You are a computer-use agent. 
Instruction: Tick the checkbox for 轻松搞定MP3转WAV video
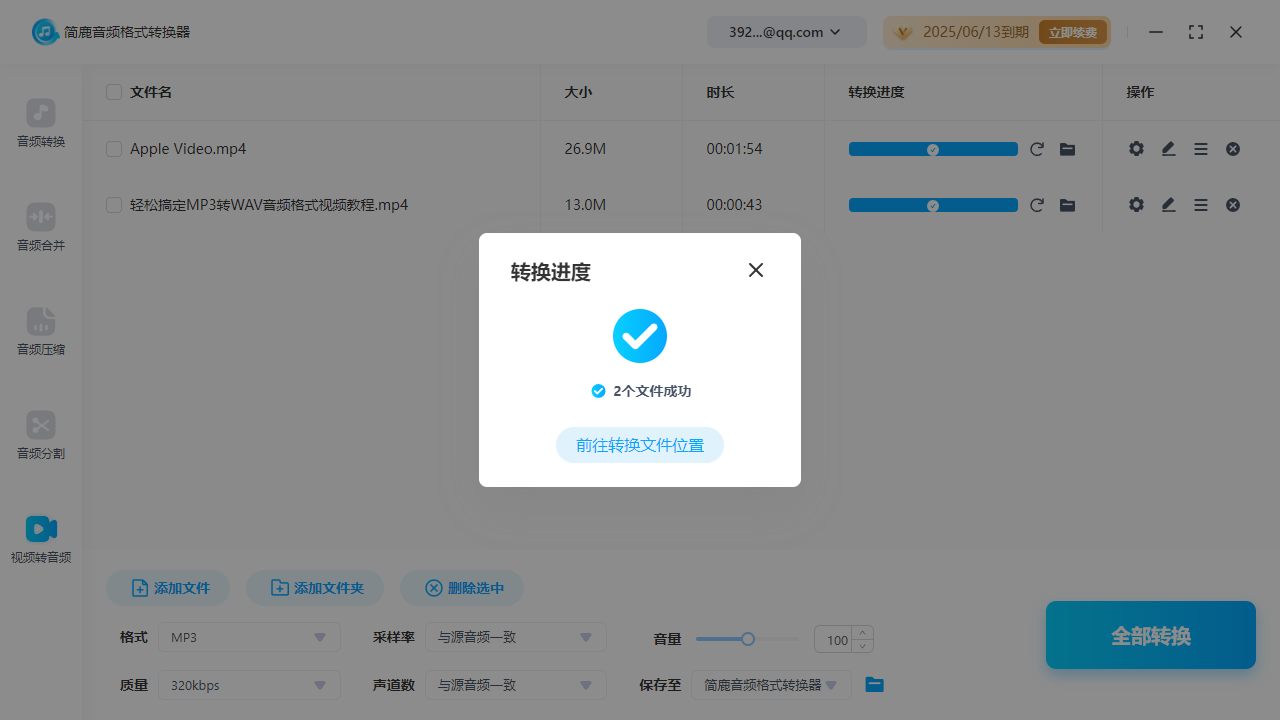tap(113, 204)
